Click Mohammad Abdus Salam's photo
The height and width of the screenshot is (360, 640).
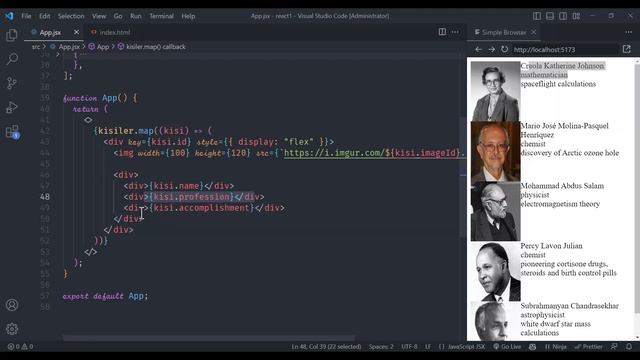495,211
